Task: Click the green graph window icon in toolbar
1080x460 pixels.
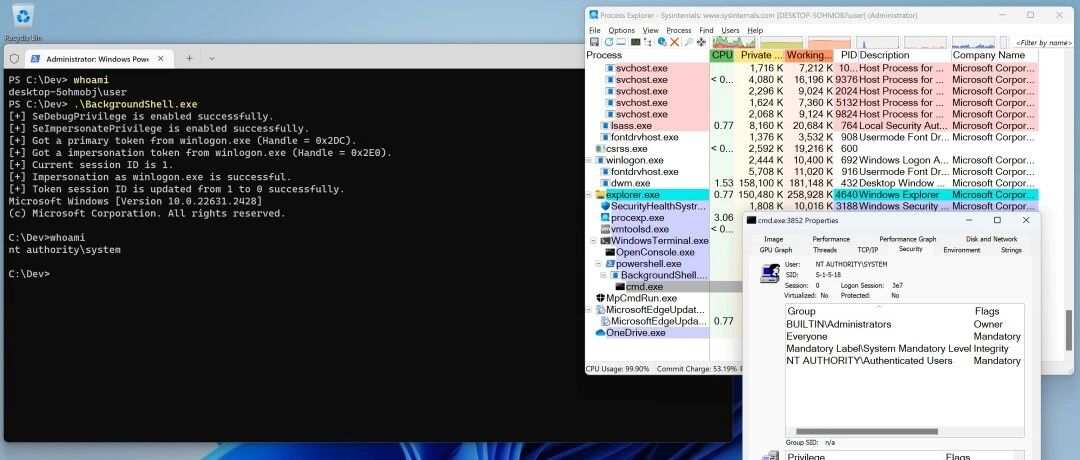Action: coord(635,42)
